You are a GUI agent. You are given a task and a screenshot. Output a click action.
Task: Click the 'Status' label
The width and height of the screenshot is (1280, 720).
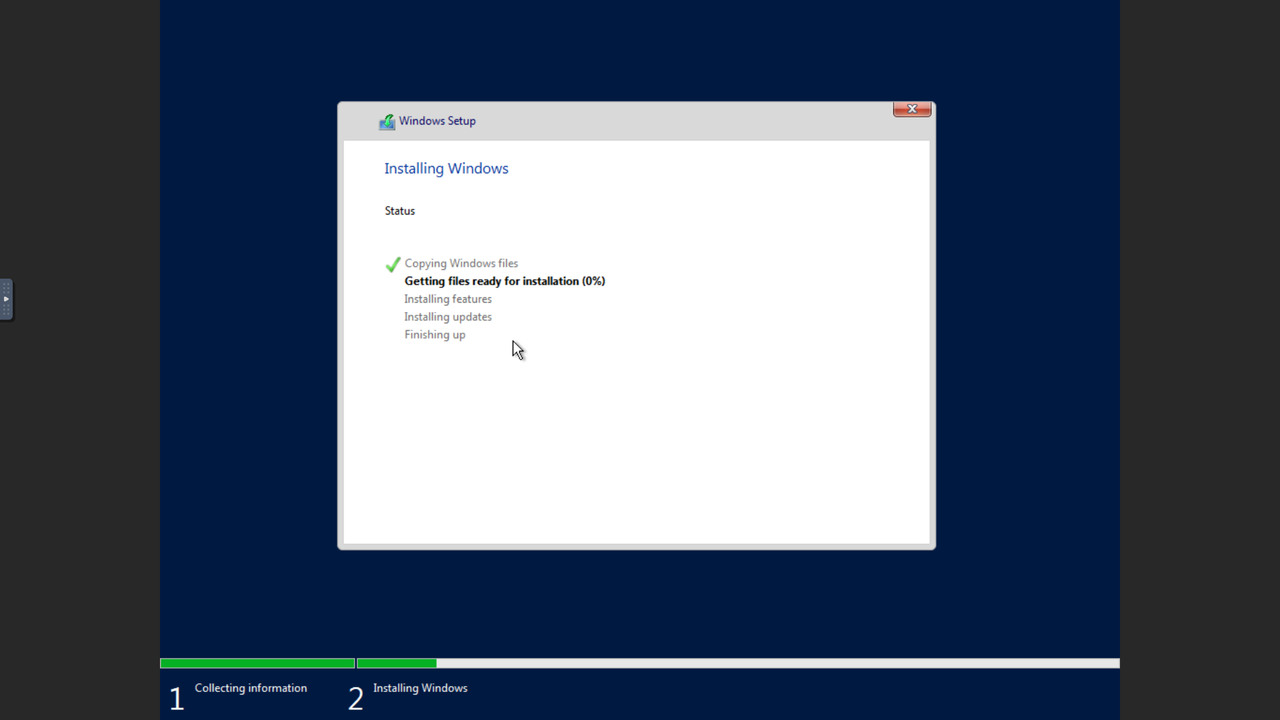coord(400,211)
